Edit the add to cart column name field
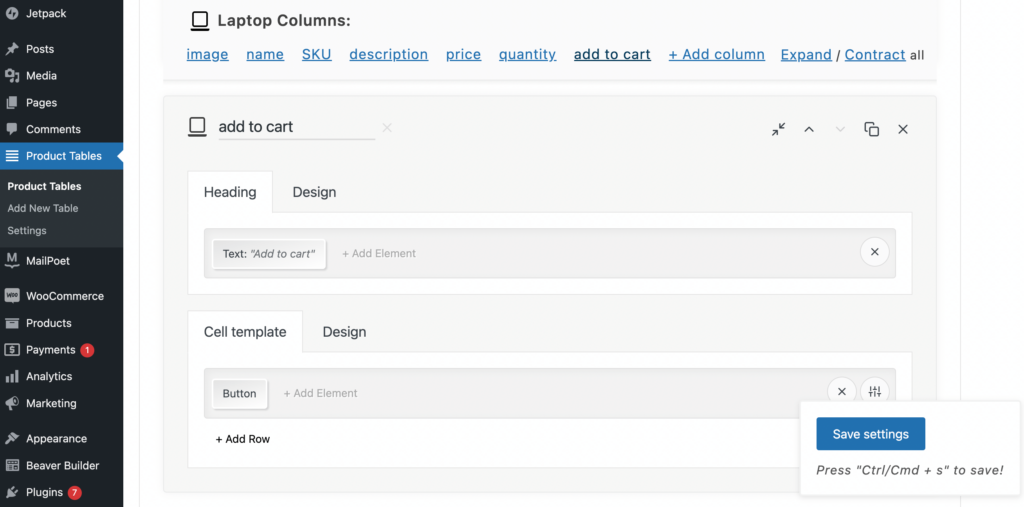Viewport: 1024px width, 507px height. pyautogui.click(x=295, y=127)
